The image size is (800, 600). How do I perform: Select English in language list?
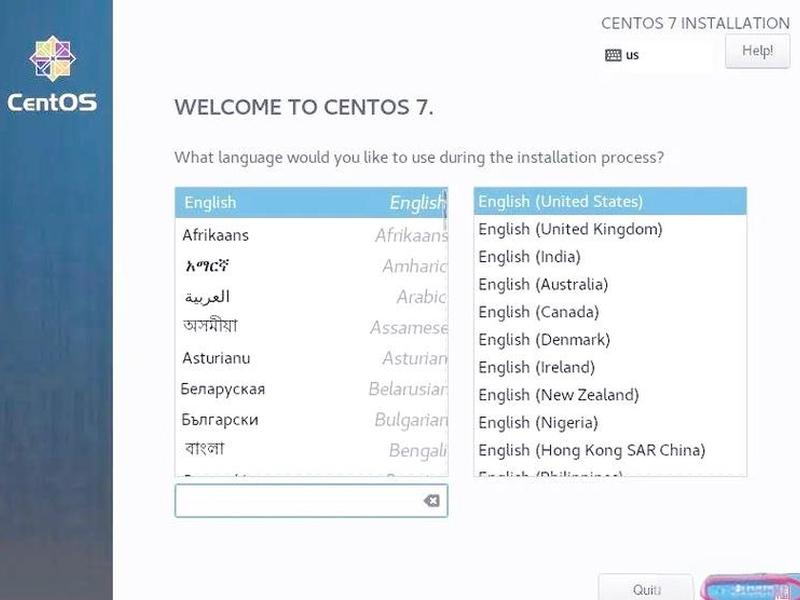pyautogui.click(x=311, y=203)
